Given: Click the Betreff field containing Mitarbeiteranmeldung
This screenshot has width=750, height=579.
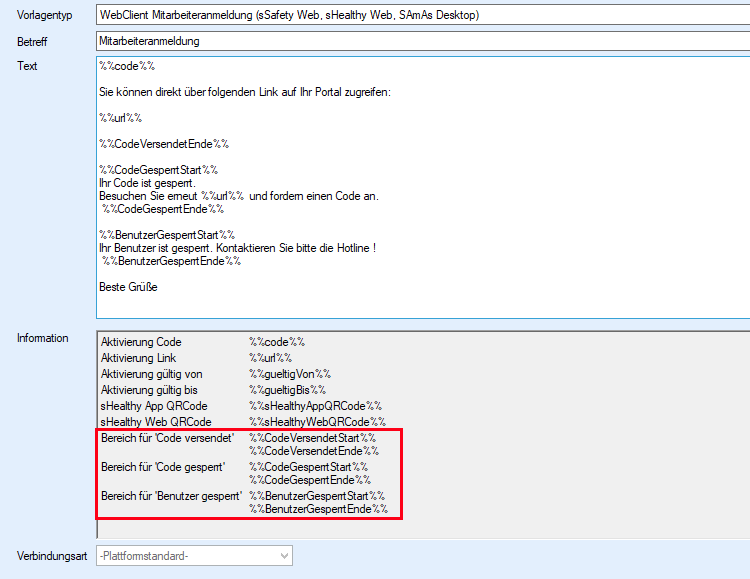Looking at the screenshot, I should point(423,41).
